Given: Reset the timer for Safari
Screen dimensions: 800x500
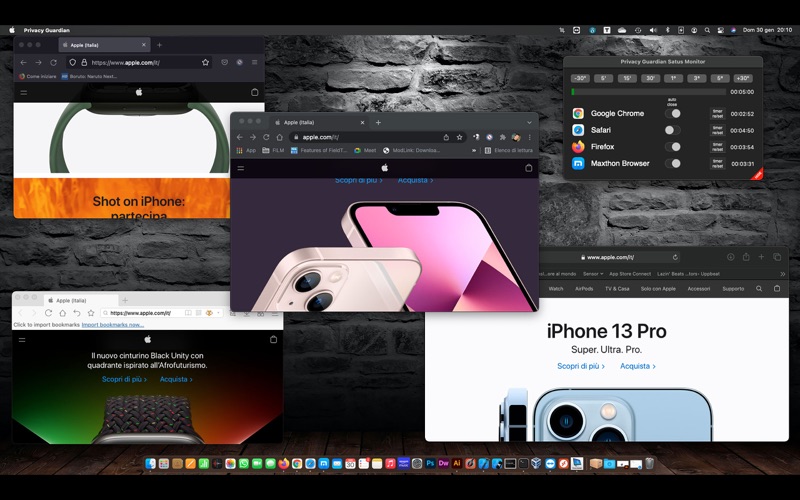Looking at the screenshot, I should 717,130.
